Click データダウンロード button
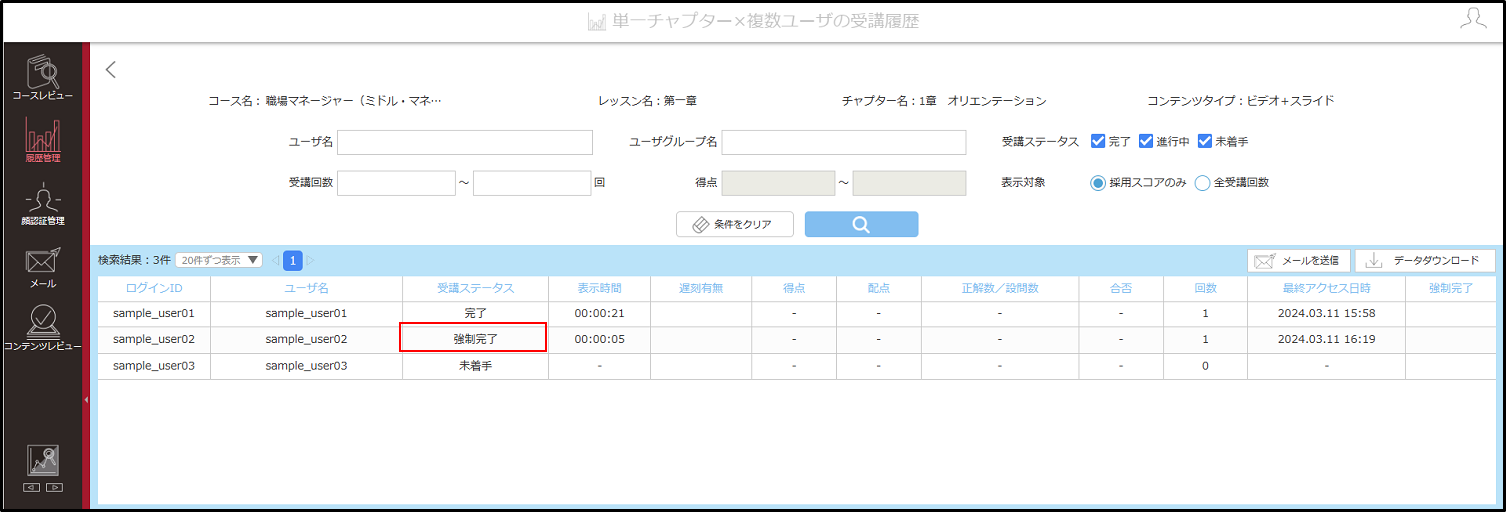 (1425, 261)
